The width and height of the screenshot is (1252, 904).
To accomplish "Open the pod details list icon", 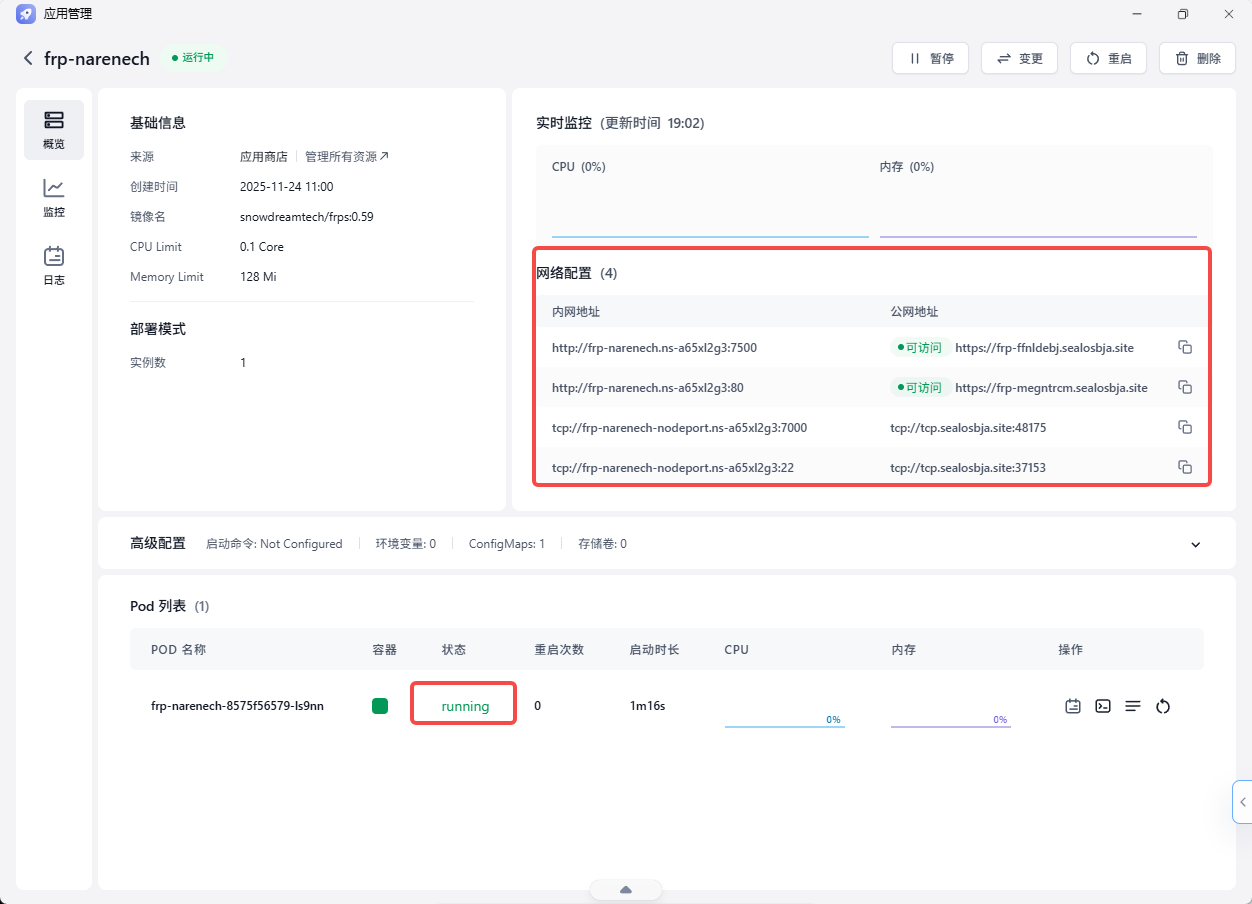I will point(1133,706).
